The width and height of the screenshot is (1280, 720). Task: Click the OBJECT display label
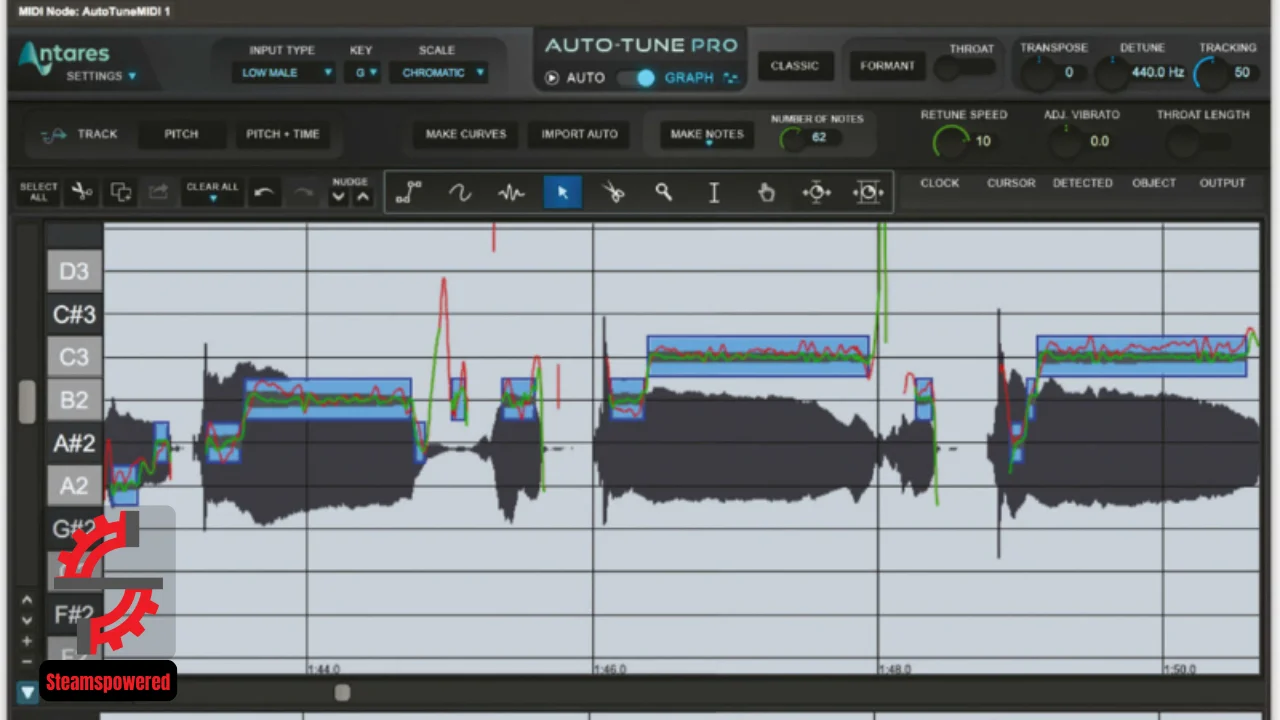[1154, 183]
